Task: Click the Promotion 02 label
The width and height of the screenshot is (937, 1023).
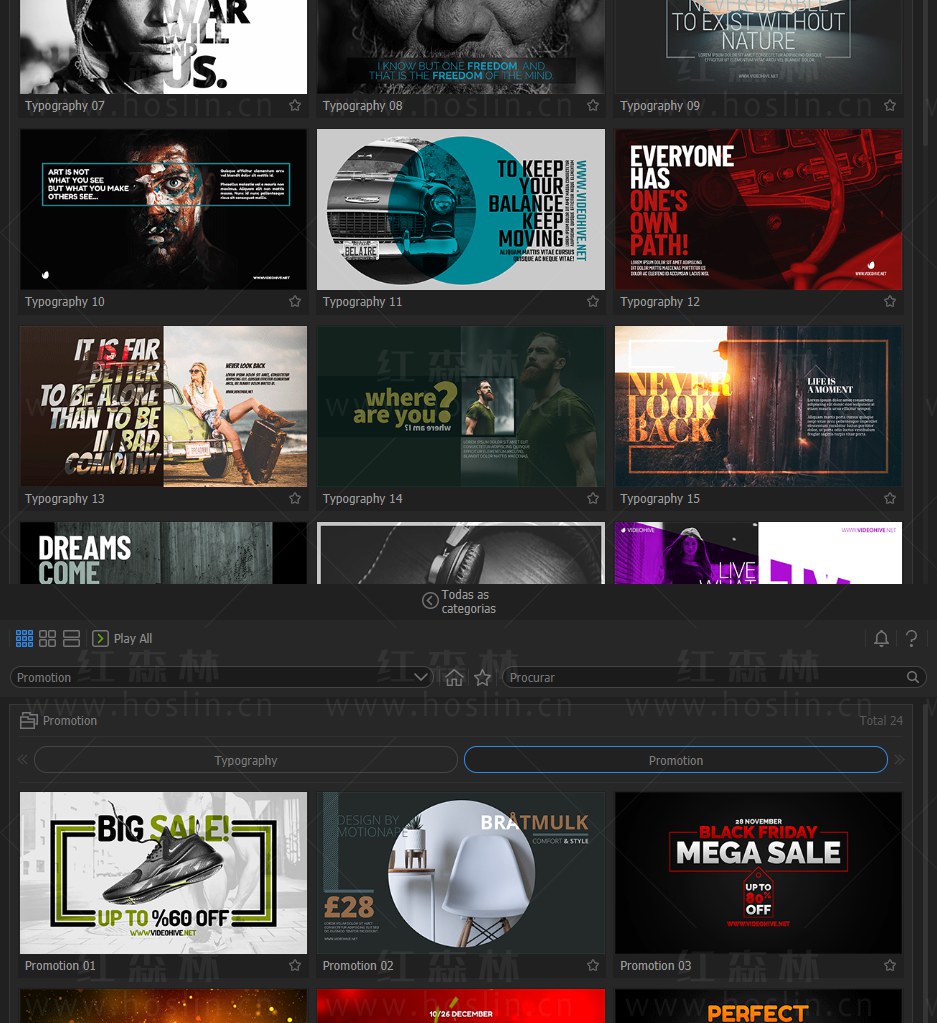Action: click(x=358, y=966)
